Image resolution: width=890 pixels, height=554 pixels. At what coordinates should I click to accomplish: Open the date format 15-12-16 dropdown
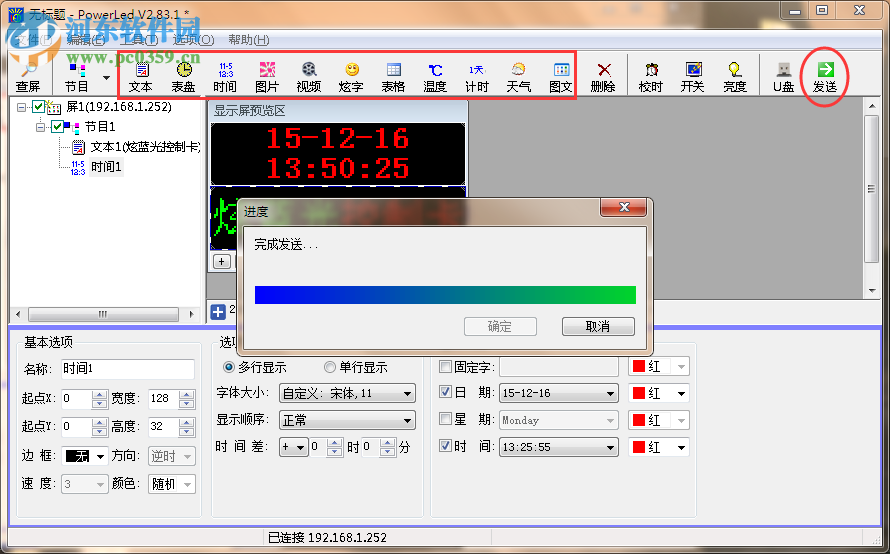559,393
